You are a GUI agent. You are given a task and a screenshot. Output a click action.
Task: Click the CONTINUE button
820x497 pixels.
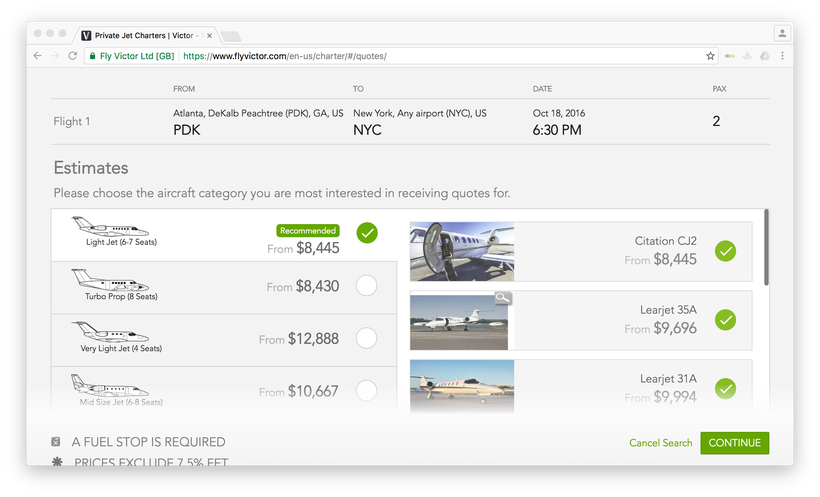click(734, 443)
